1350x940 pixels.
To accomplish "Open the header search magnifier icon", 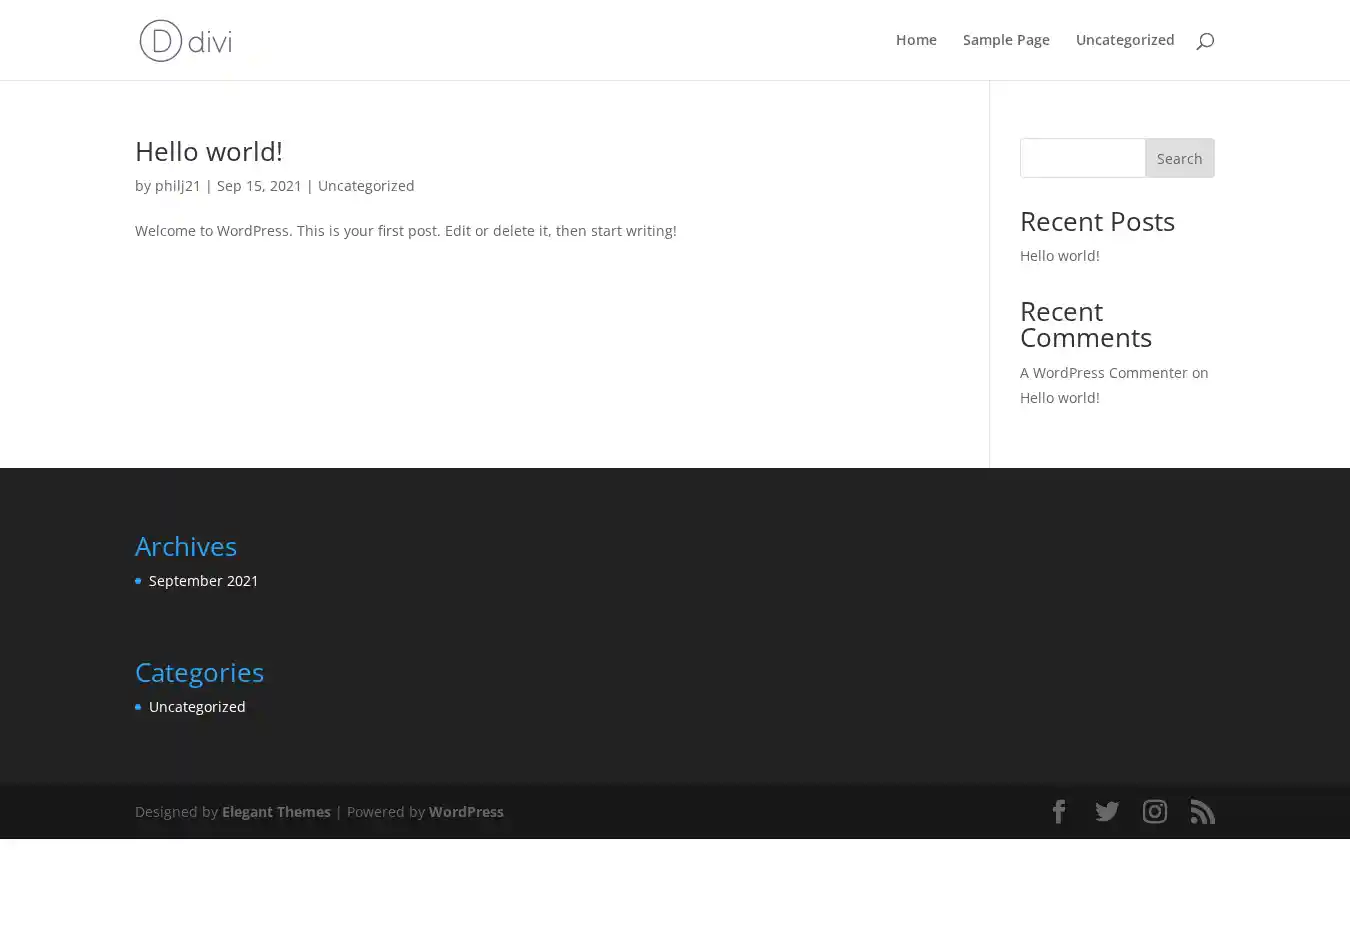I will 1204,41.
